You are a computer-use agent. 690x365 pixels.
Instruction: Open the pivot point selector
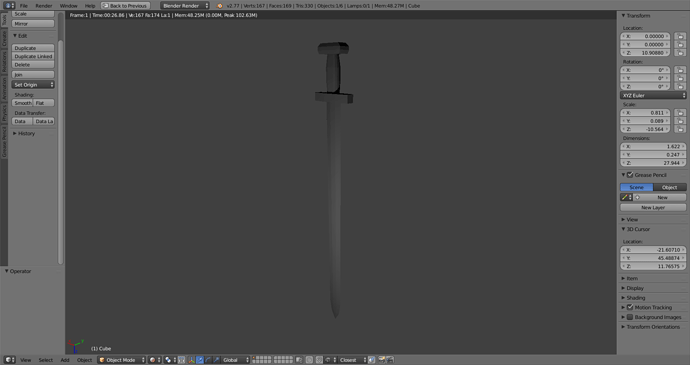pos(169,360)
